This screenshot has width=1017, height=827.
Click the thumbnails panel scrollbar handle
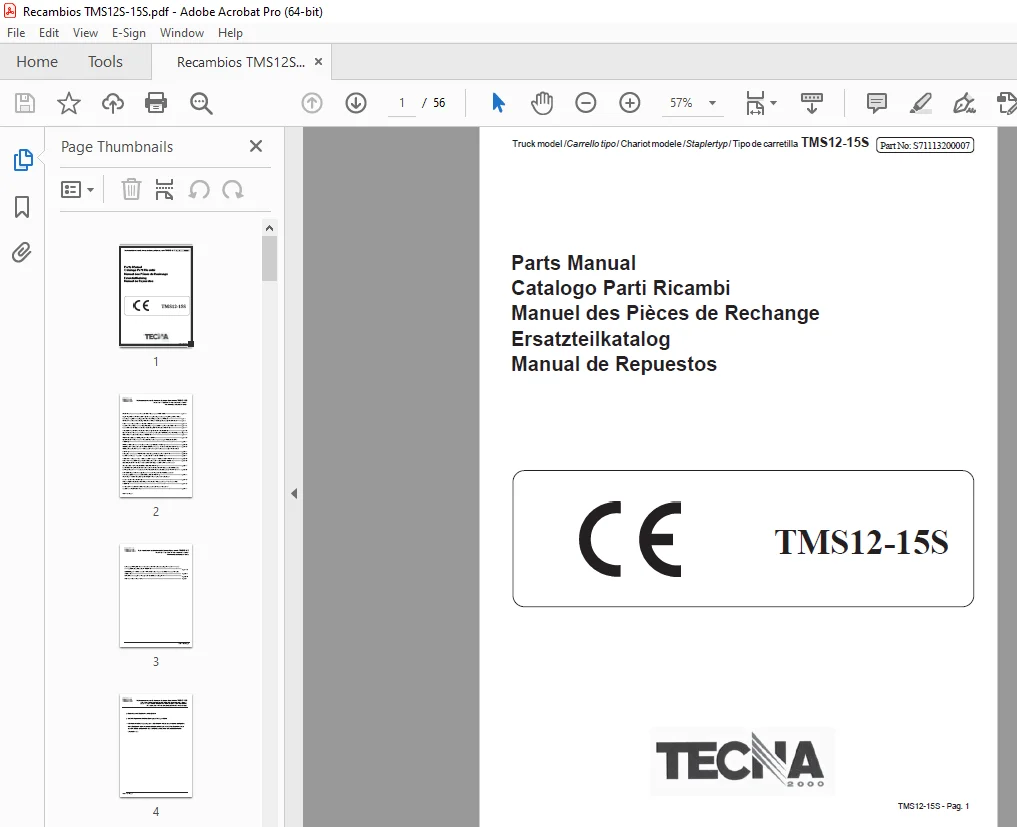click(269, 258)
